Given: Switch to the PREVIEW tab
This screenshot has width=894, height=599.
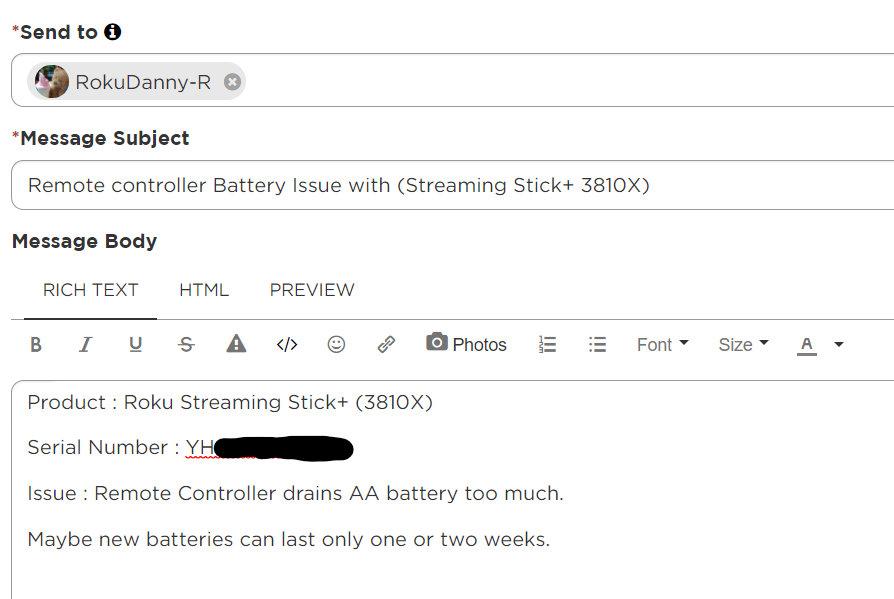Looking at the screenshot, I should (312, 290).
